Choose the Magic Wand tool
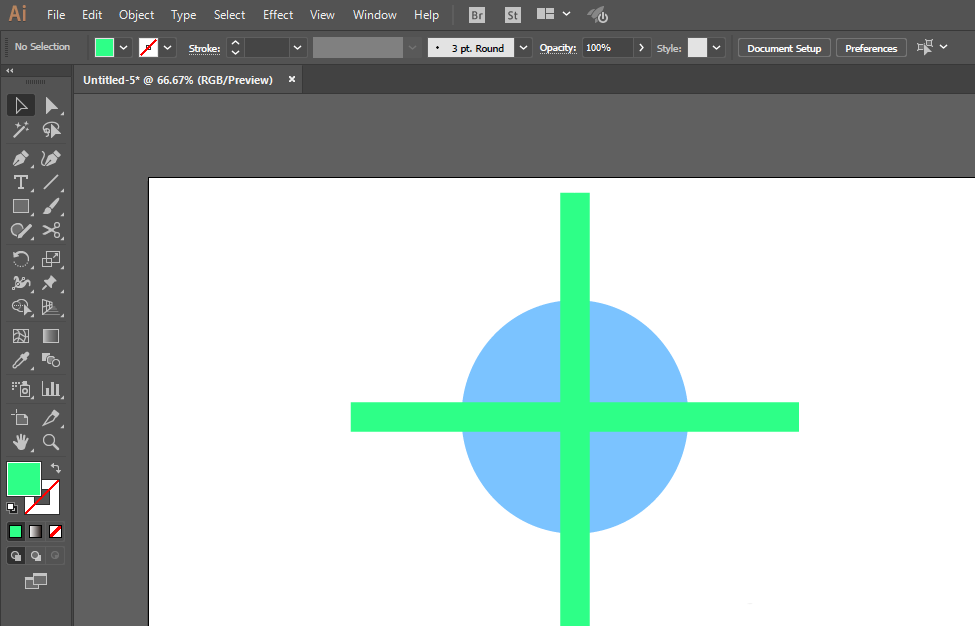 point(21,130)
